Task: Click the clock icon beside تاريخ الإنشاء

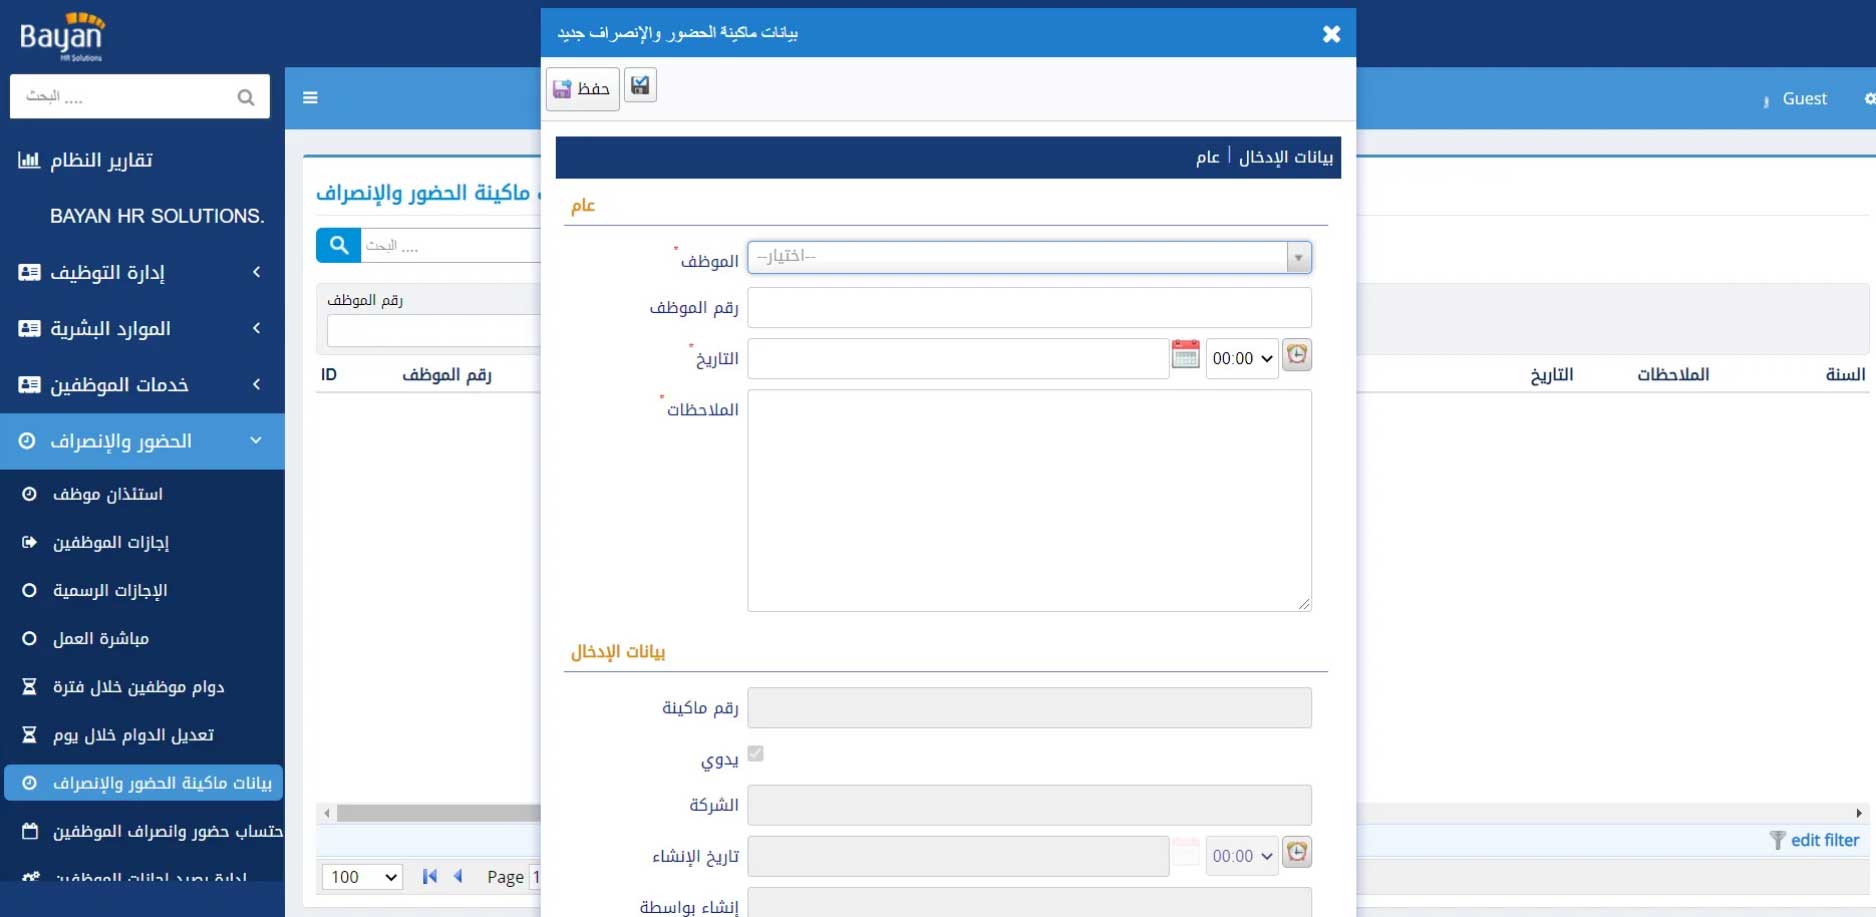Action: (x=1297, y=852)
